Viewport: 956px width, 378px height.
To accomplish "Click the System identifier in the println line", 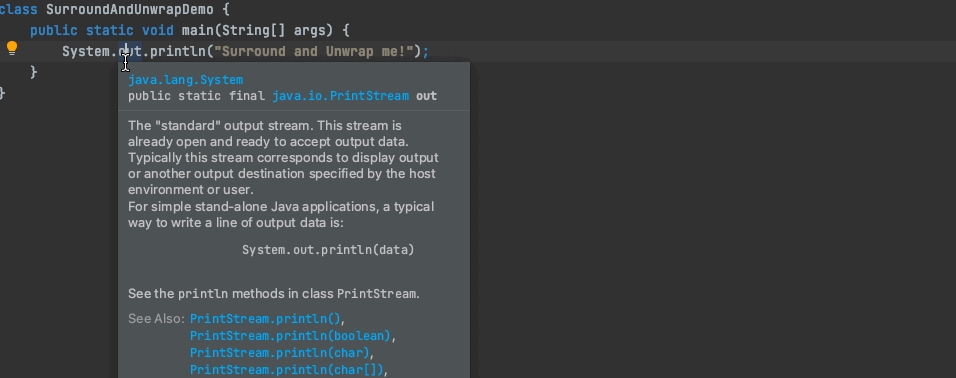I will pyautogui.click(x=86, y=51).
